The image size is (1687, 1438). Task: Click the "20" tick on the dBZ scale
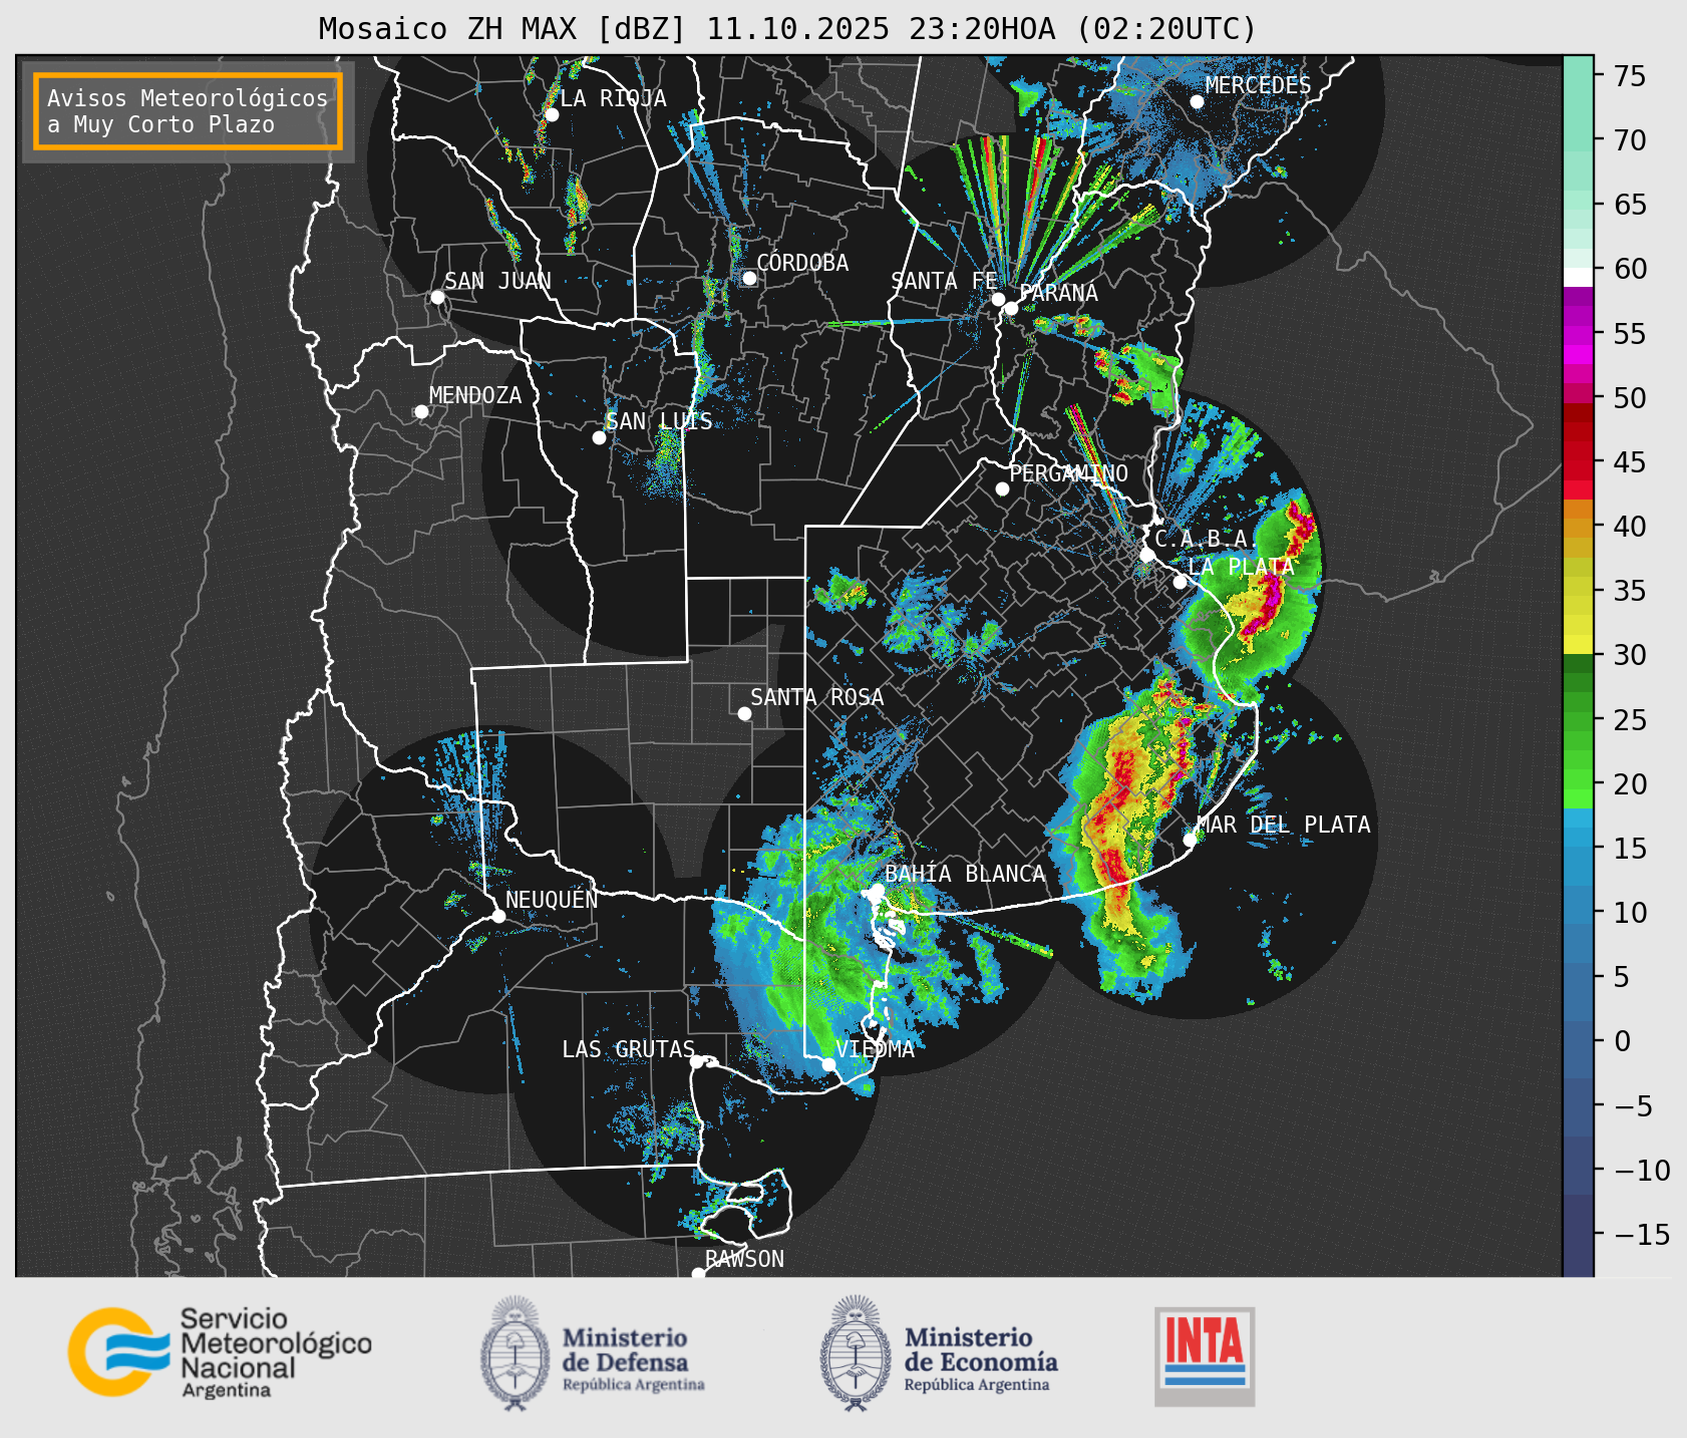1629,784
